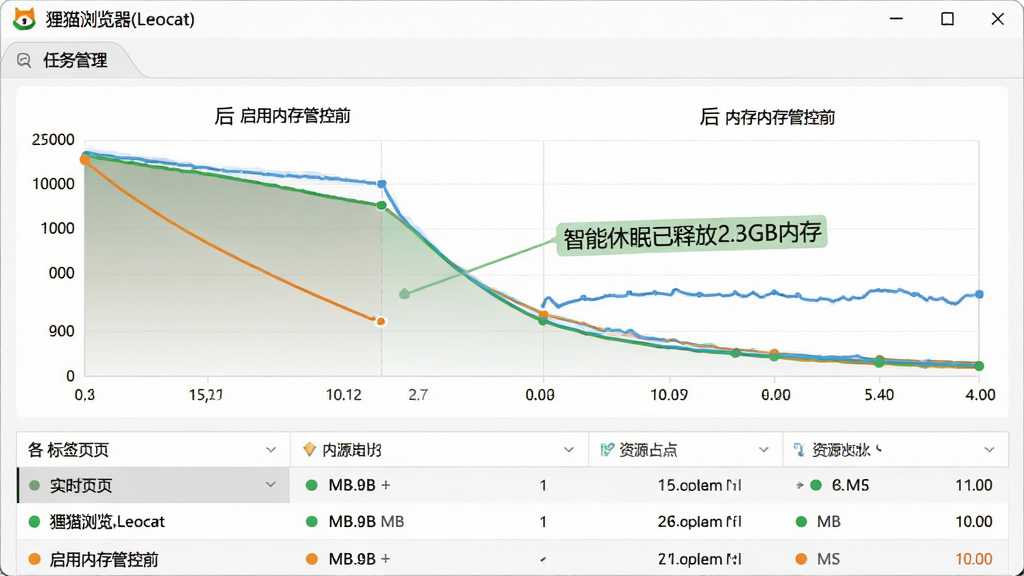Screen dimensions: 1024x576
Task: Click the 5.40 x-axis label
Action: click(x=879, y=395)
